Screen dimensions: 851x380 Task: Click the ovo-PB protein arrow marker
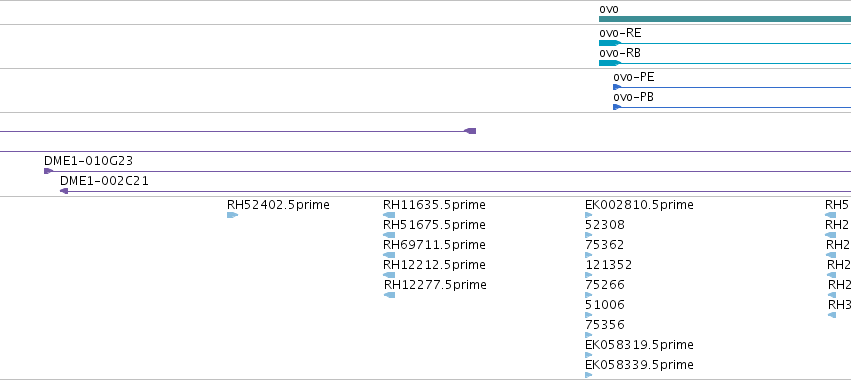(617, 107)
